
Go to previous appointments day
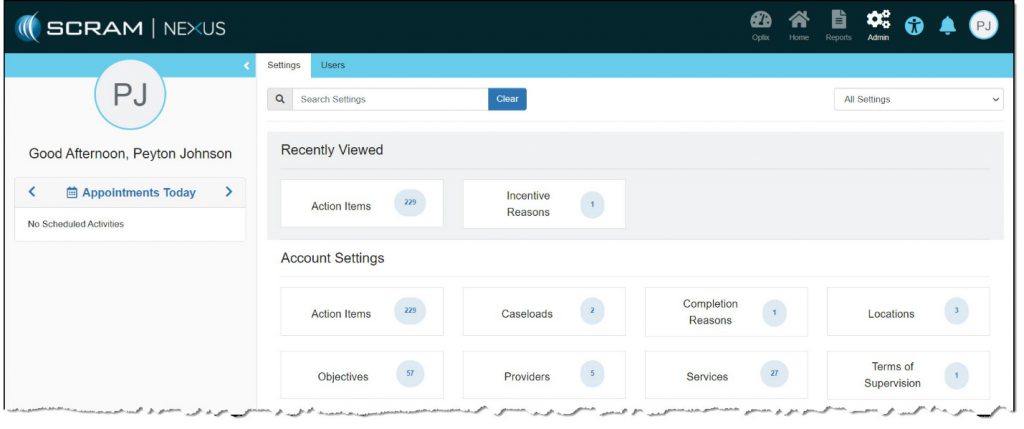[x=32, y=192]
